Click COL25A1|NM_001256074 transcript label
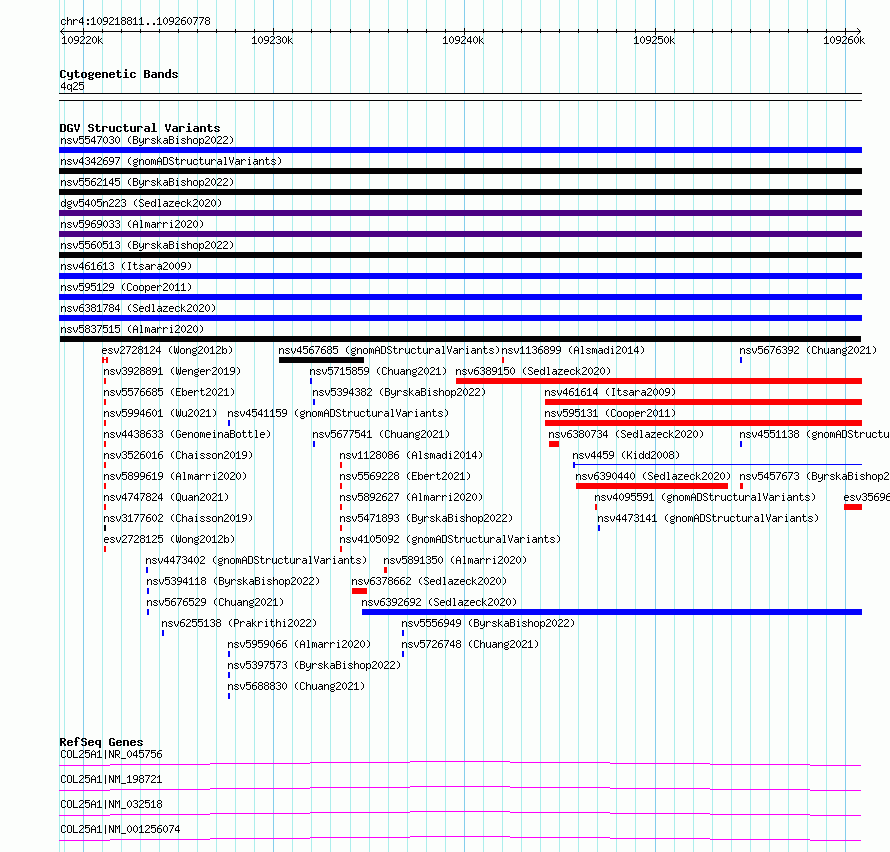 120,829
